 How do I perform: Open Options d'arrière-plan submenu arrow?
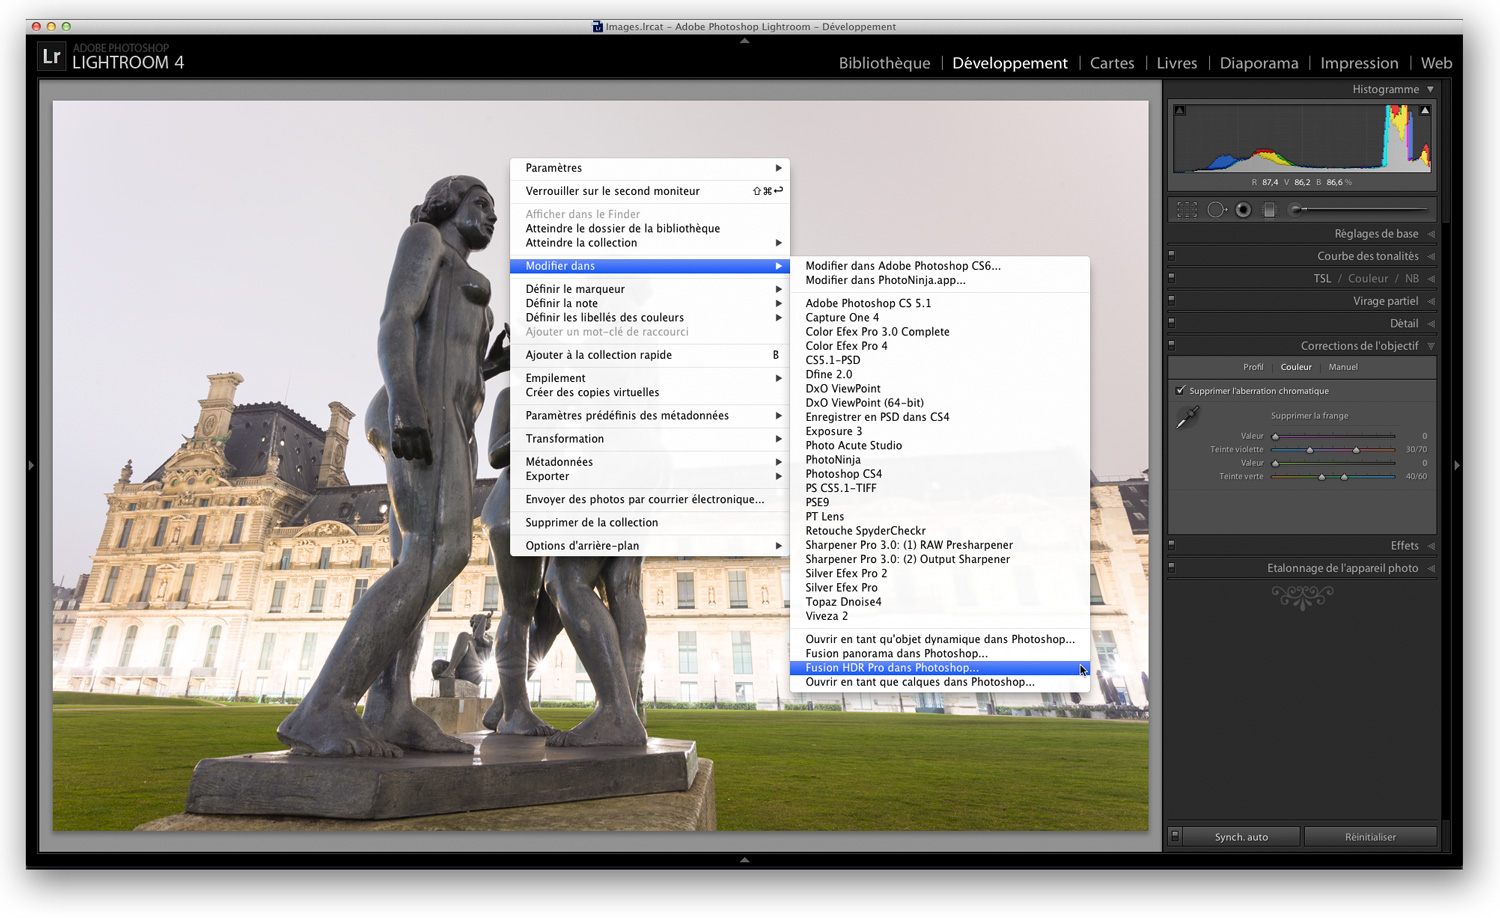[778, 546]
